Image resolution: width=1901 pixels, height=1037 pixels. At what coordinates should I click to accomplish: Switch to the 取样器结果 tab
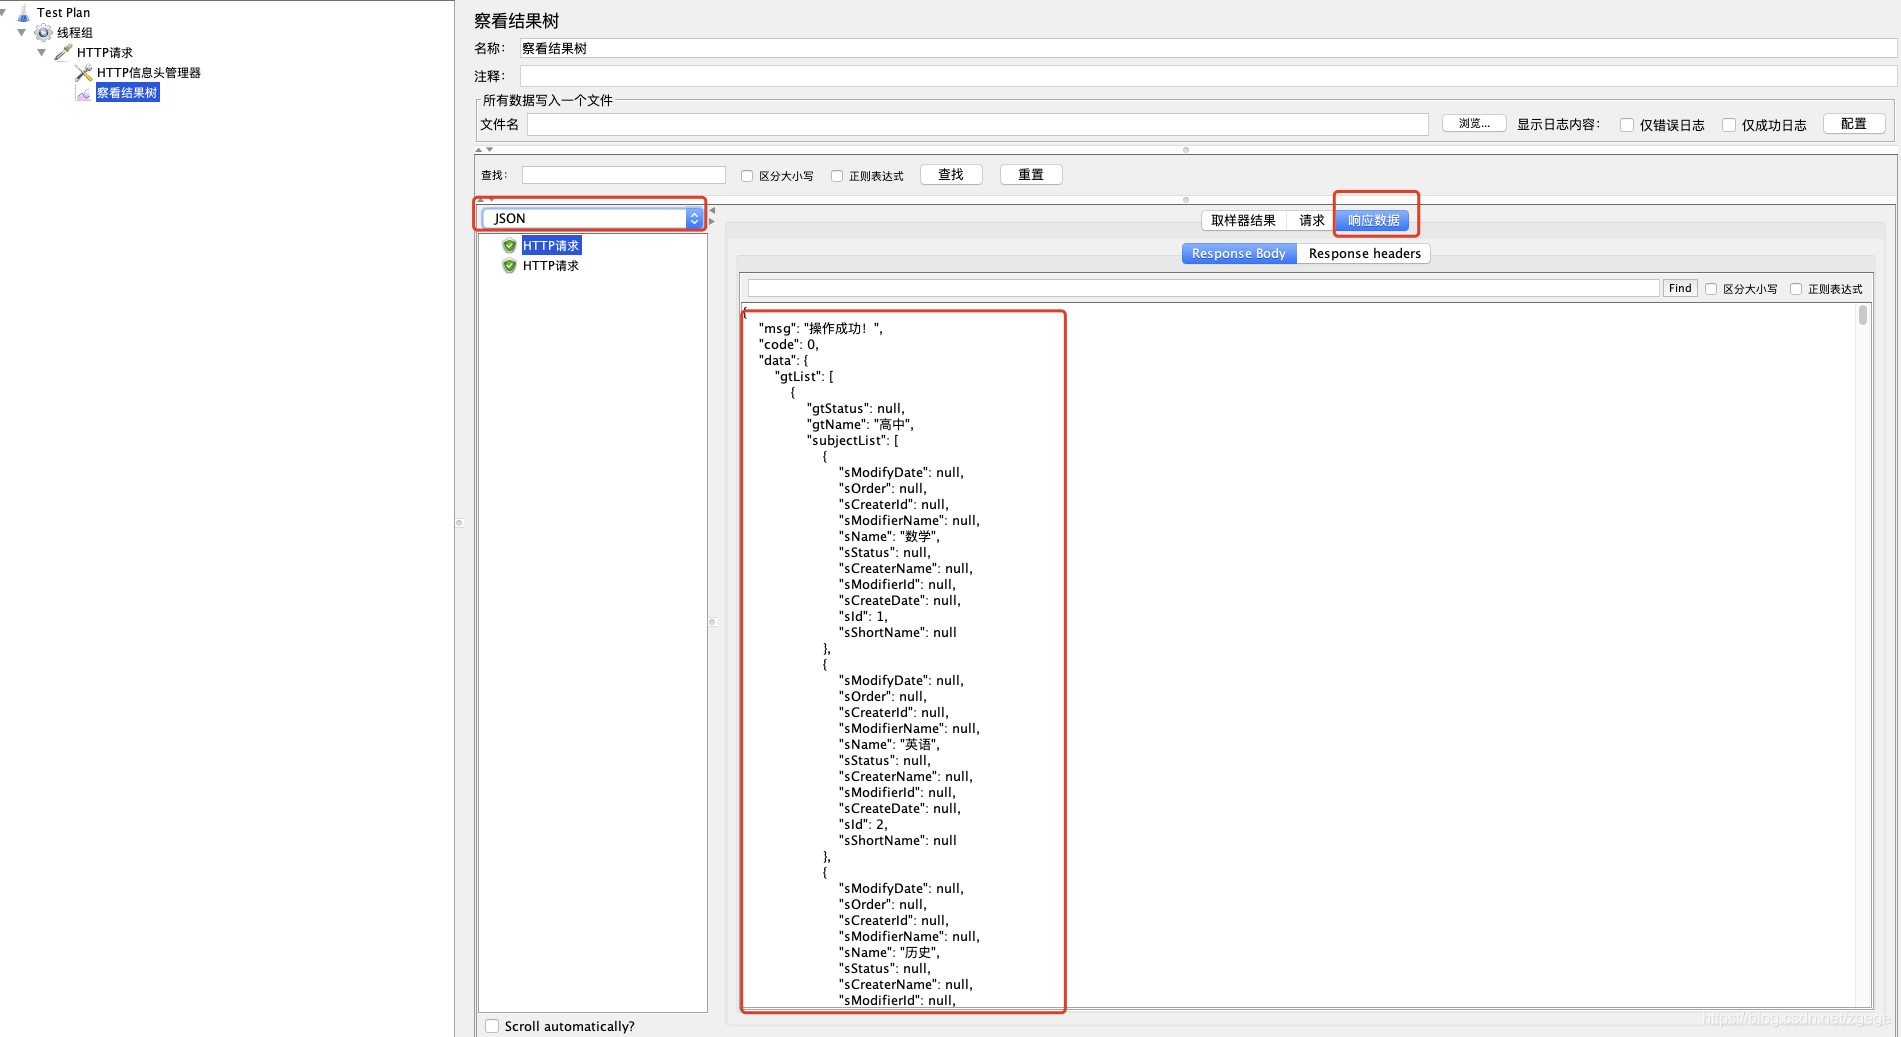tap(1243, 221)
